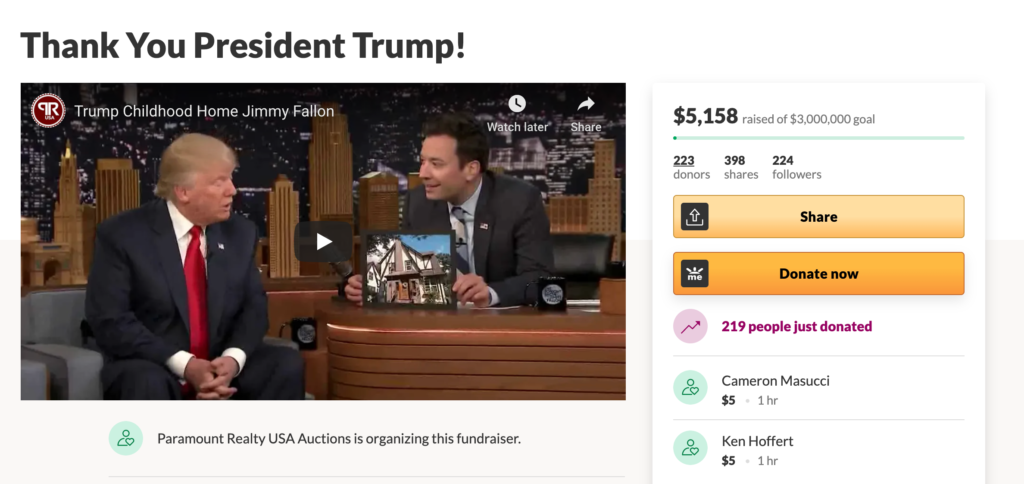The image size is (1024, 484).
Task: Click the 224 followers count
Action: tap(796, 167)
